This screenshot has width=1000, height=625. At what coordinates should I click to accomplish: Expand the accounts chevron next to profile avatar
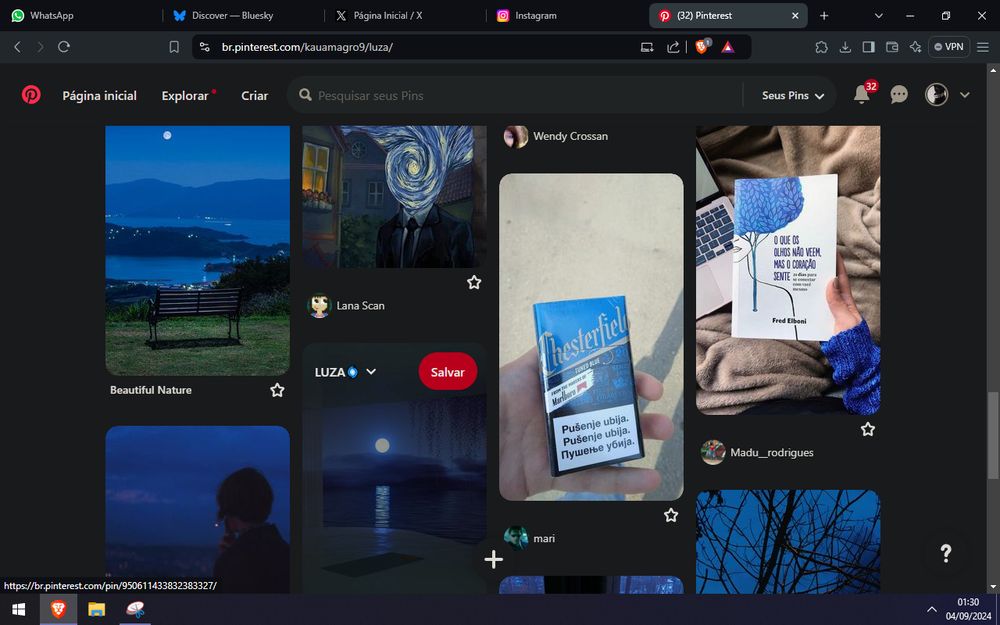pos(965,95)
